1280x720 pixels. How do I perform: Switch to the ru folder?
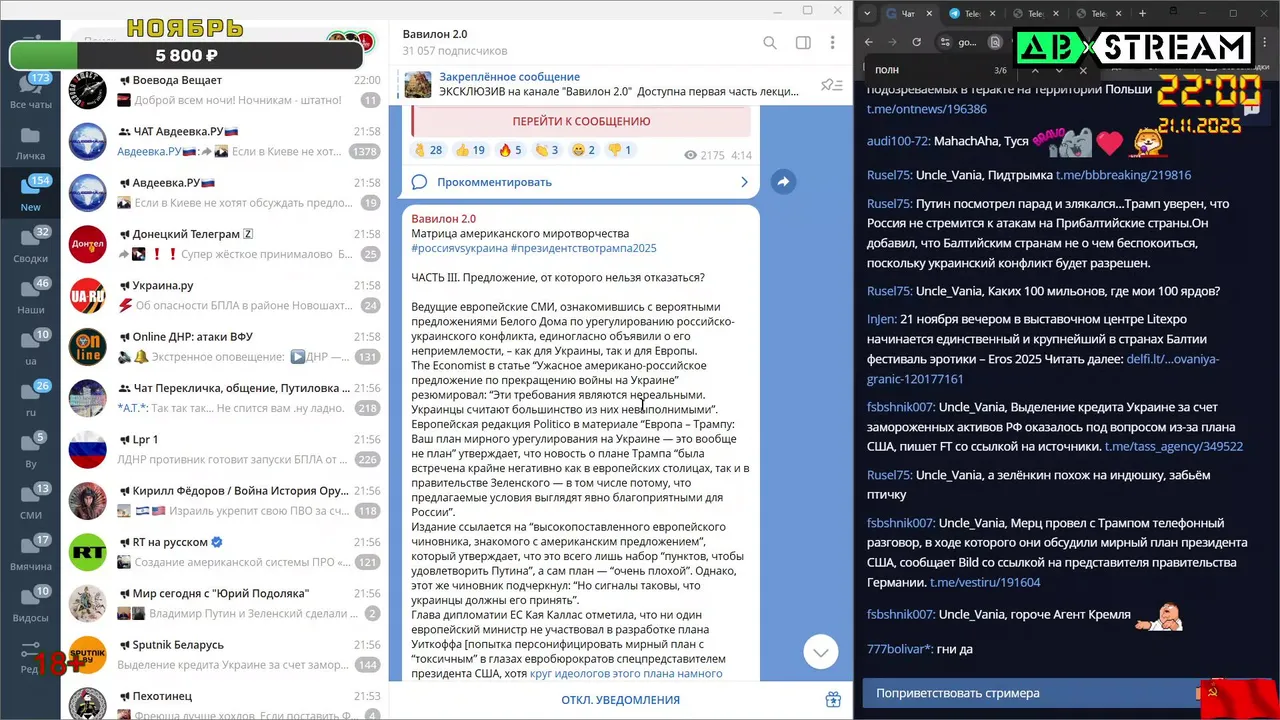click(30, 399)
